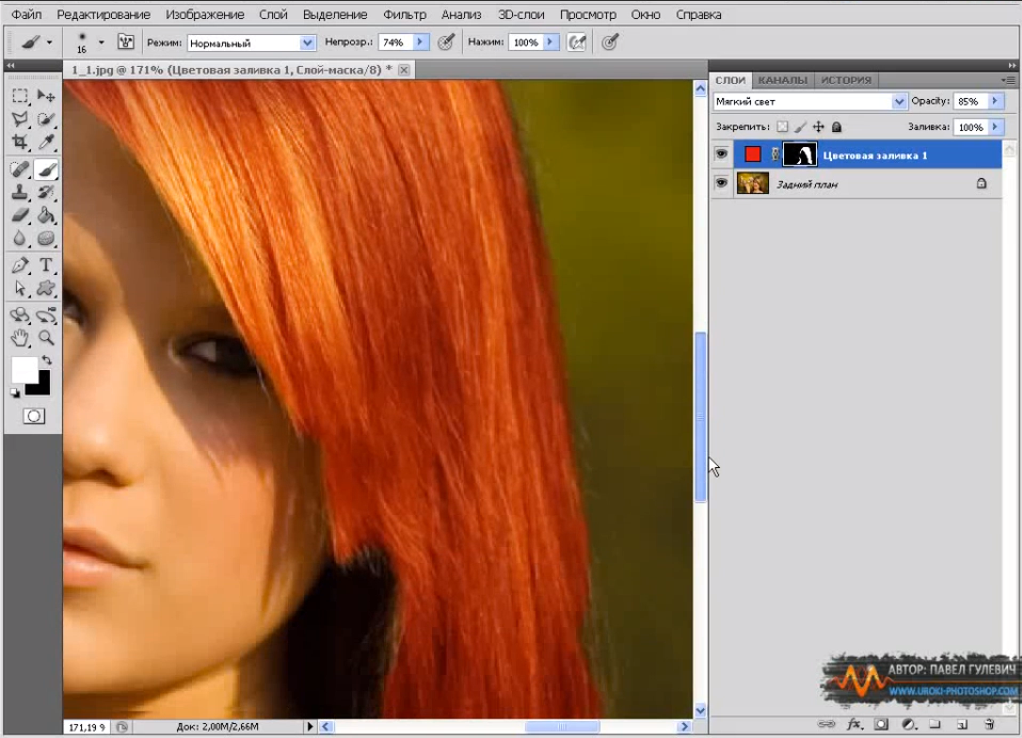Pick the Sponge tool
Screen dimensions: 1022x738
[x=46, y=238]
